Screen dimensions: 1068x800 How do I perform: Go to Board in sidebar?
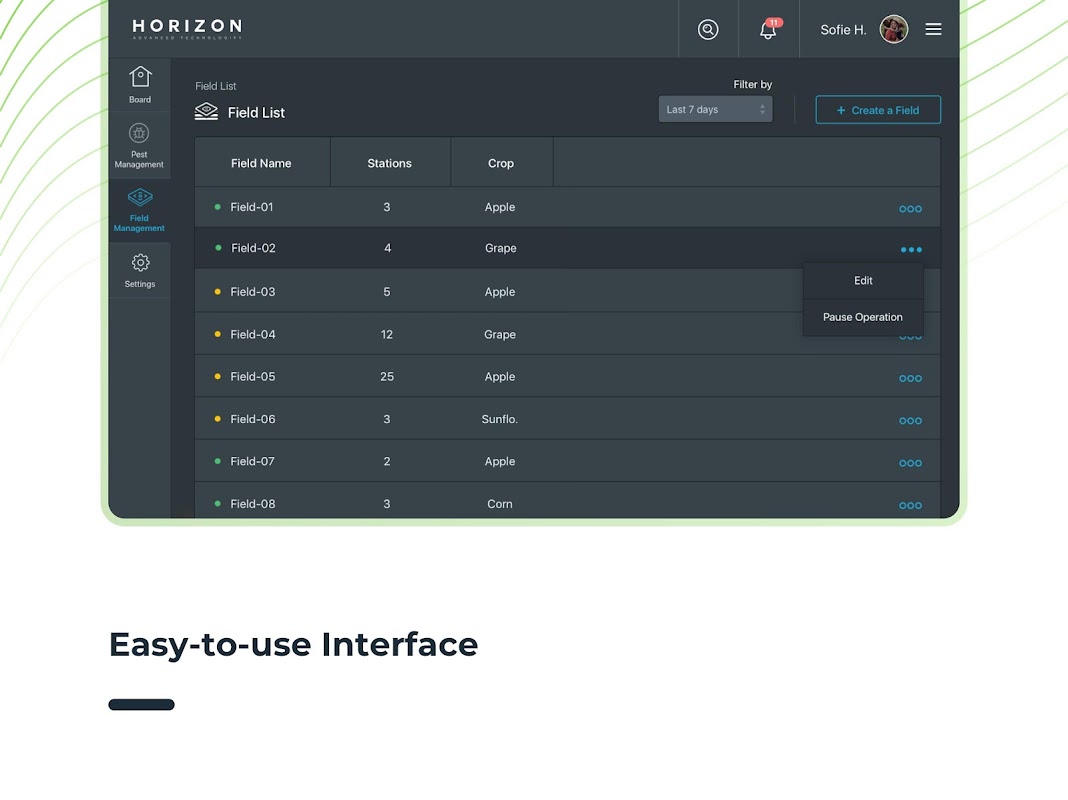(x=140, y=84)
